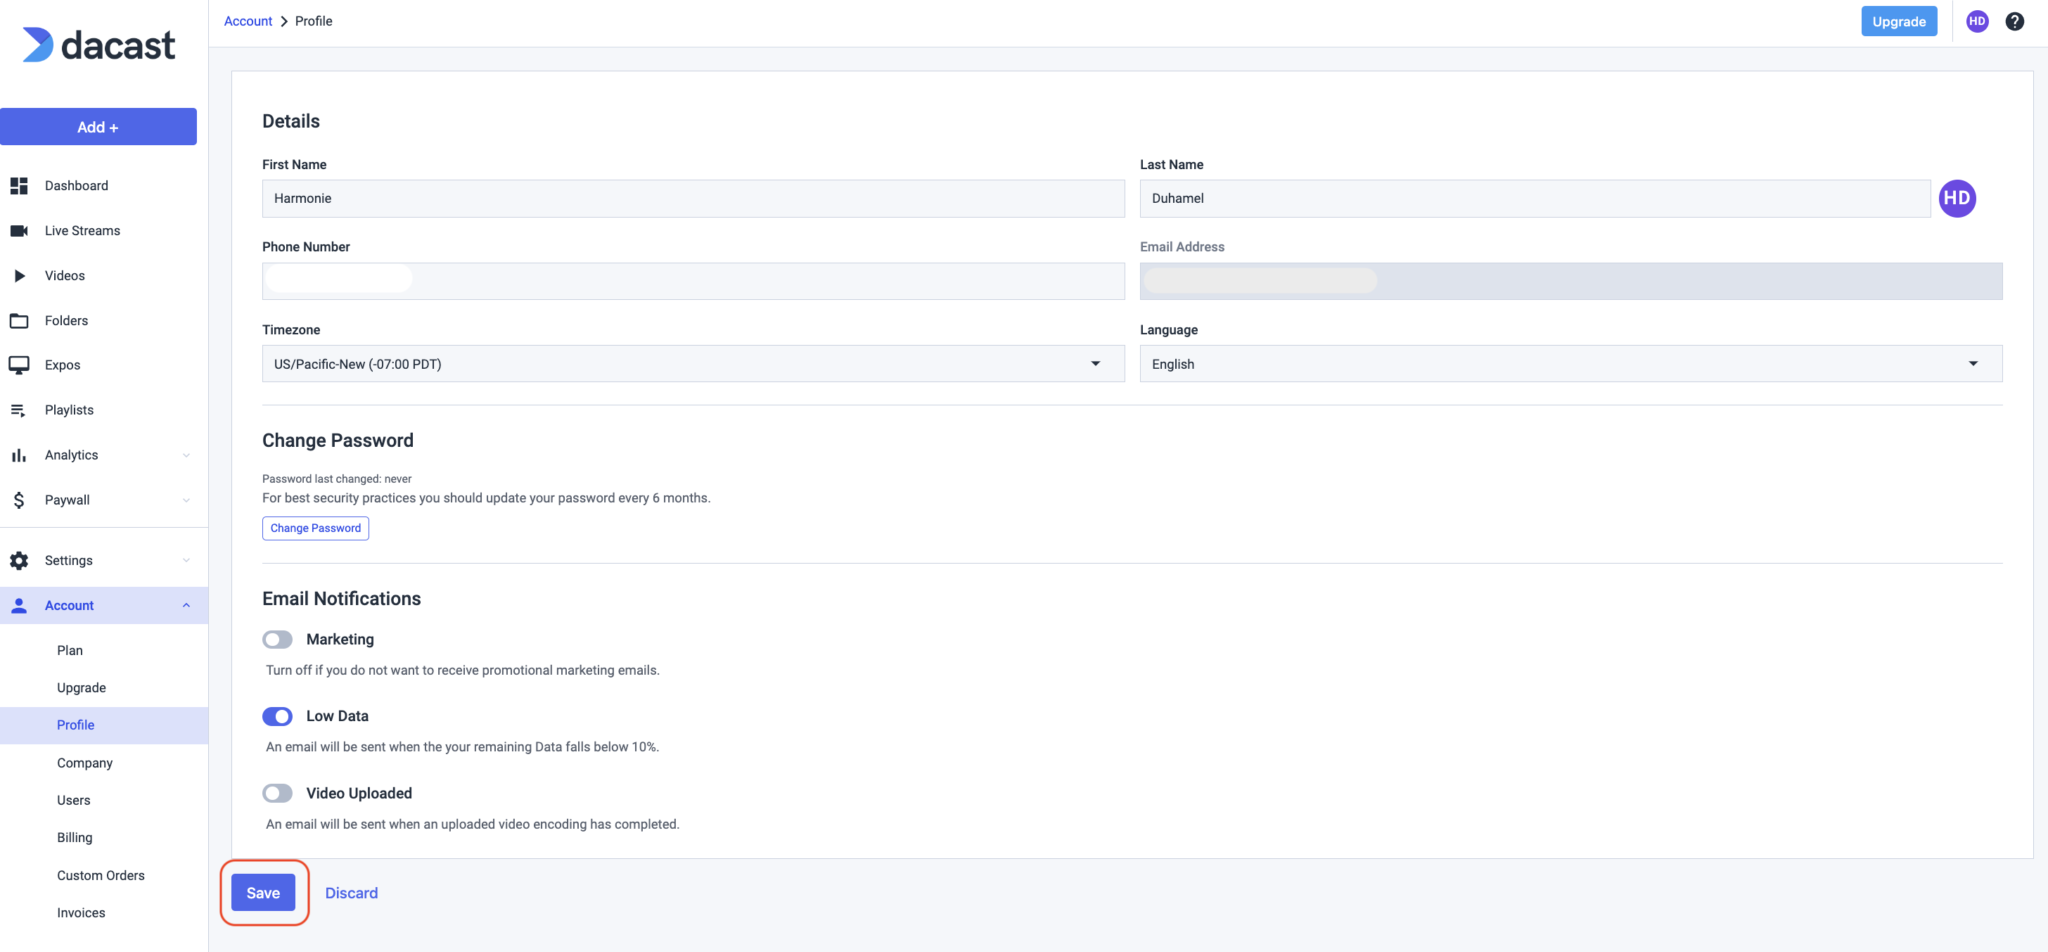This screenshot has width=2048, height=952.
Task: Click the Last Name field
Action: coord(1535,198)
